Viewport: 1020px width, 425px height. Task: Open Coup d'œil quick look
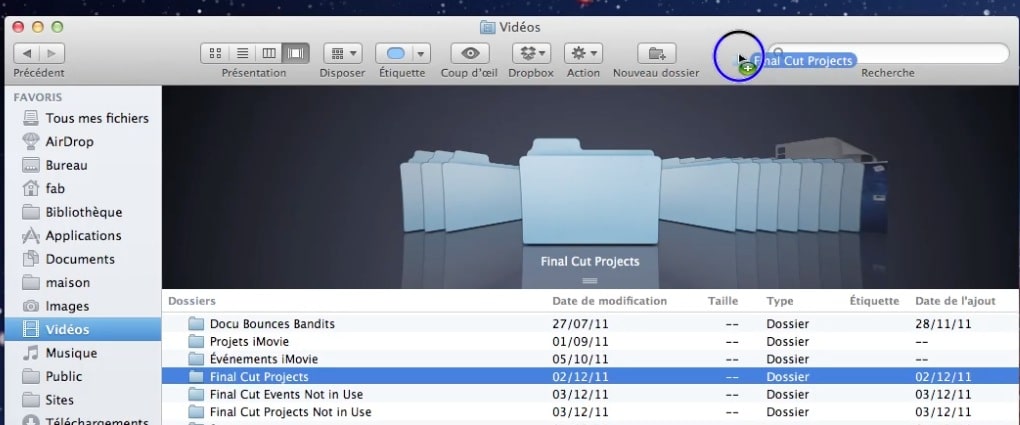(x=470, y=53)
